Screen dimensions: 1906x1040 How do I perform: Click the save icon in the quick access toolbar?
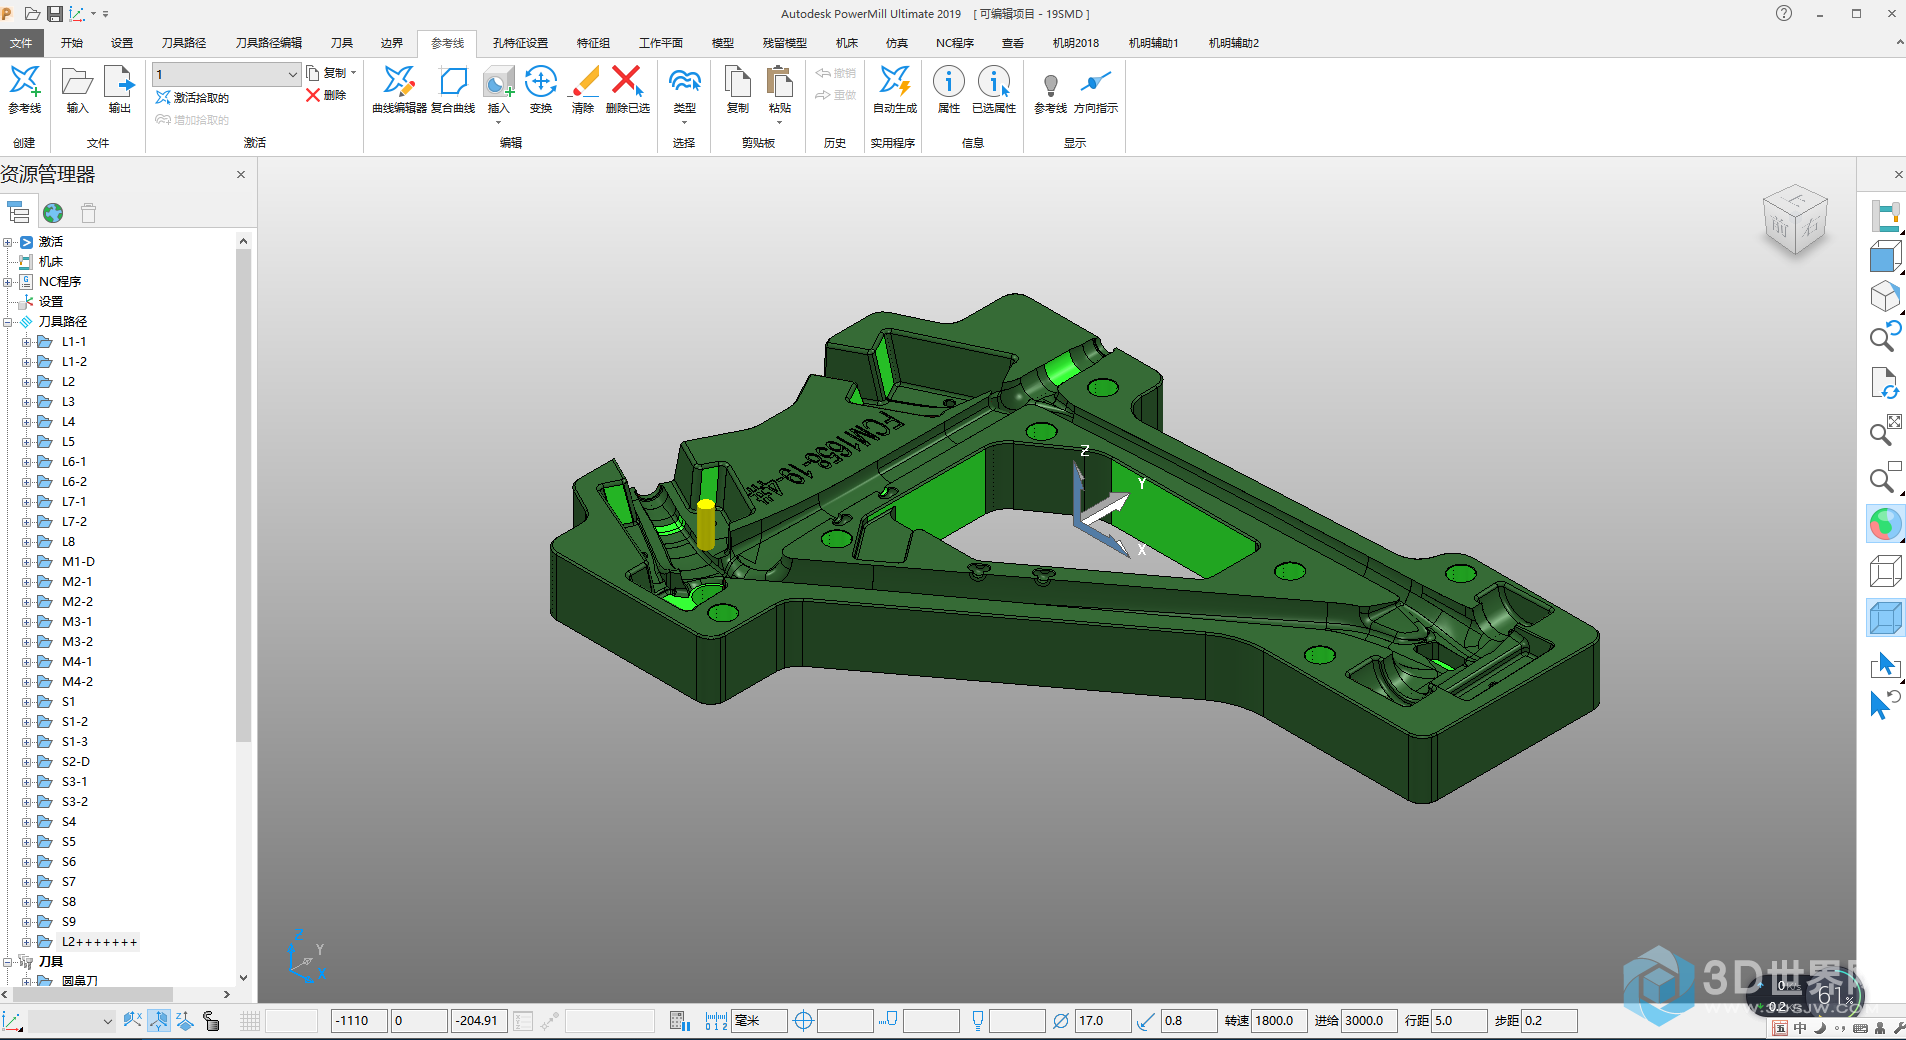coord(55,14)
